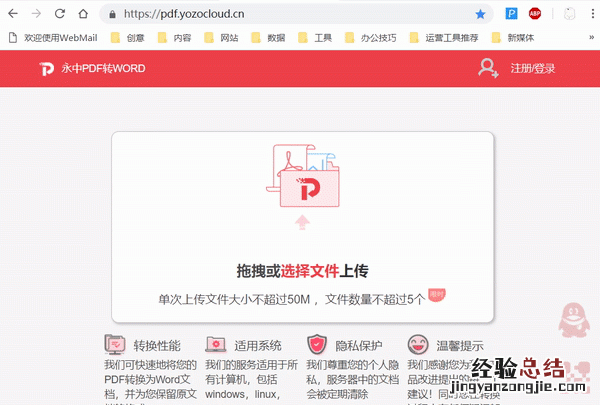Click the 限时 promo badge
Viewport: 600px width, 405px height.
point(437,294)
